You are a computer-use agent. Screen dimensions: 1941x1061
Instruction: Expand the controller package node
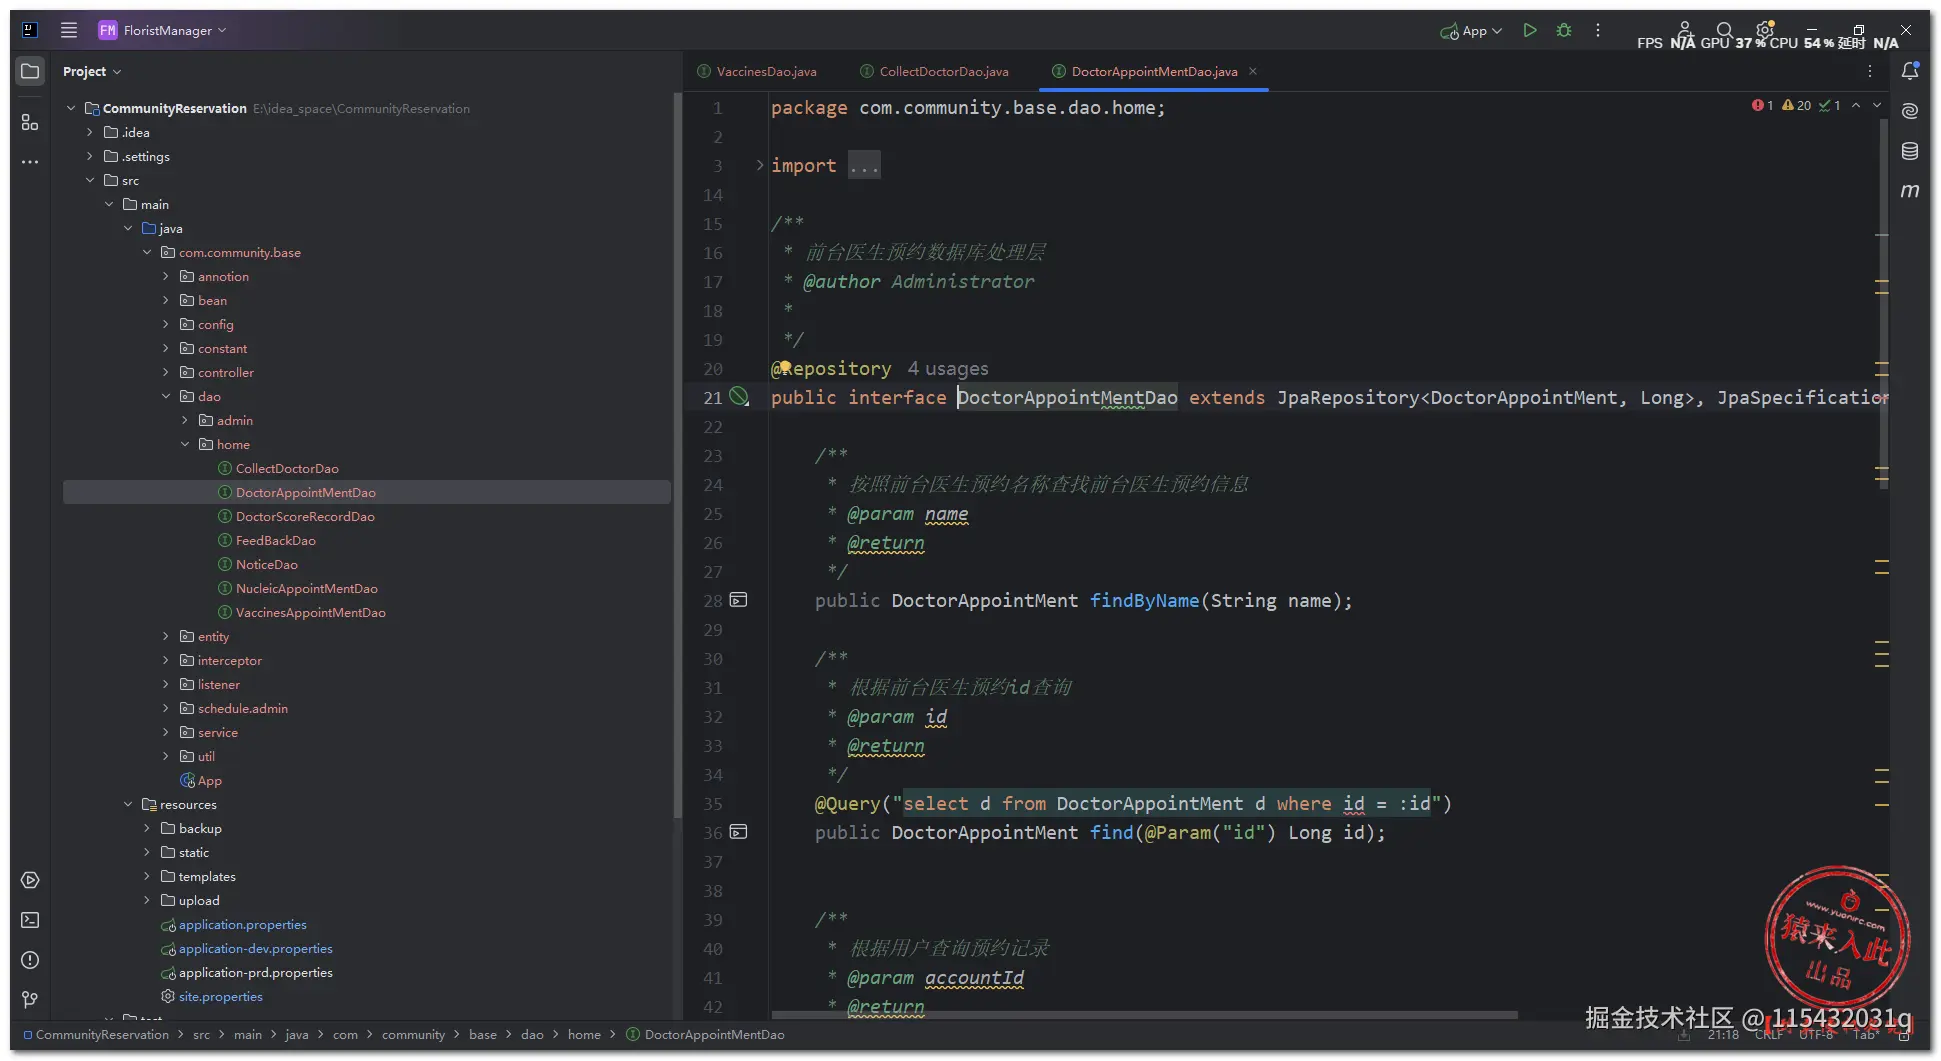coord(166,372)
